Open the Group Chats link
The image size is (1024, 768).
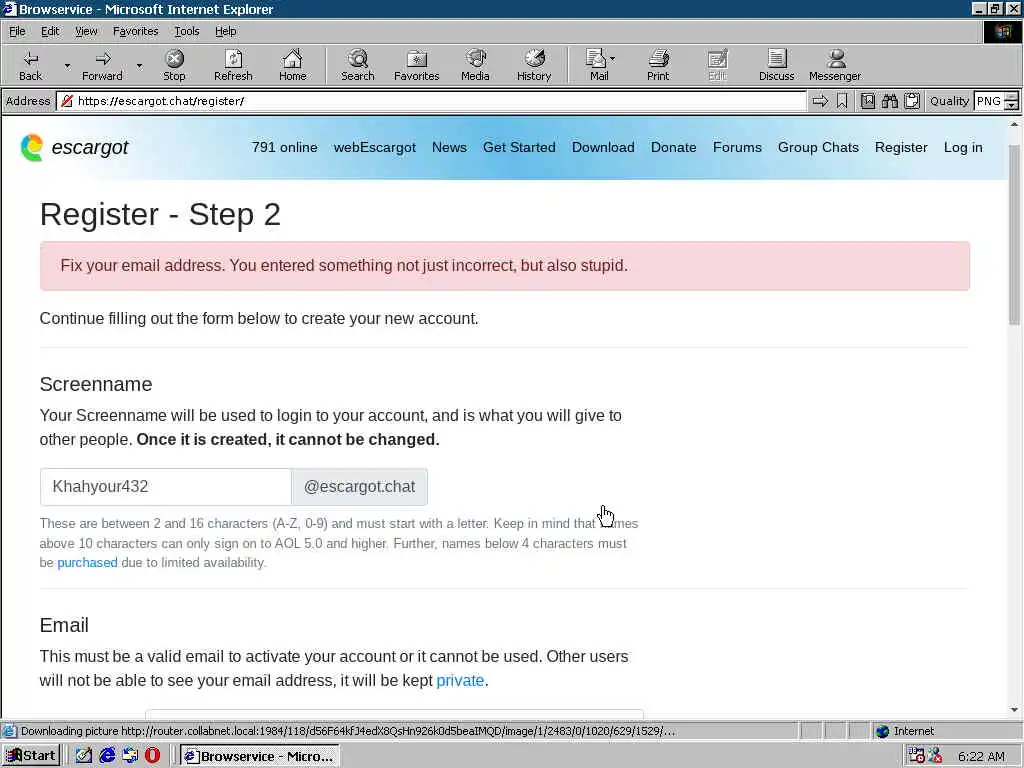(818, 148)
